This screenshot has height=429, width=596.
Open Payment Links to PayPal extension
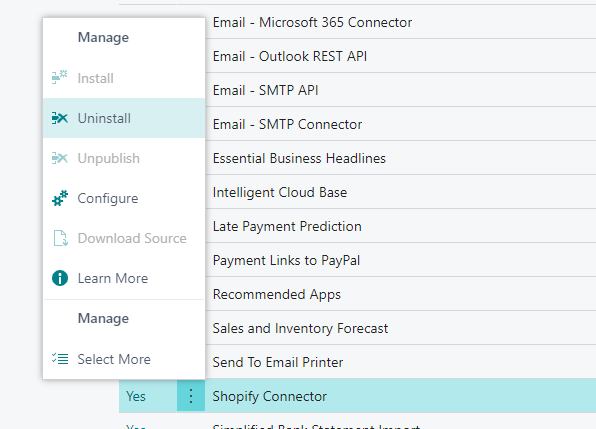[286, 260]
